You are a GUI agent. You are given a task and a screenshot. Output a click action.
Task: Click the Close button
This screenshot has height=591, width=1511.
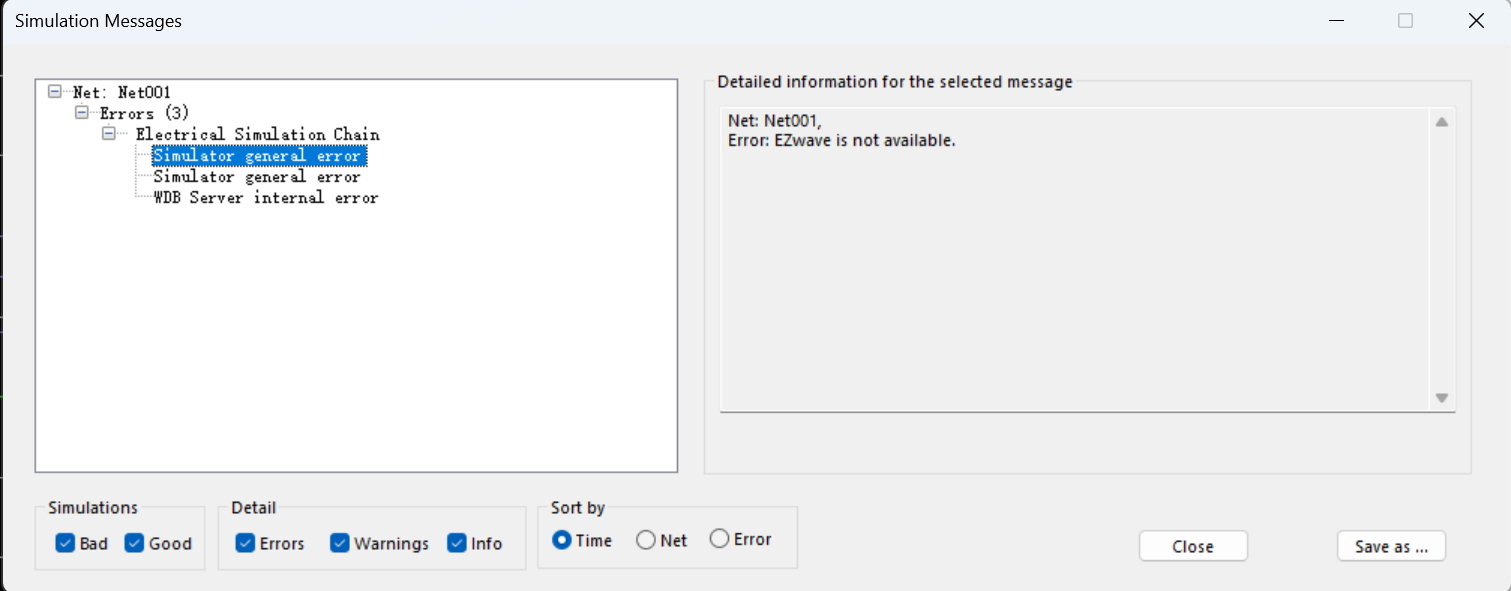1193,546
